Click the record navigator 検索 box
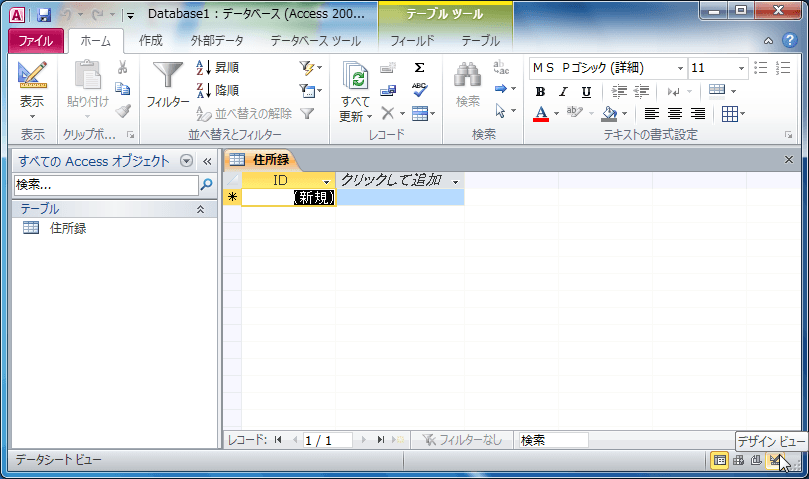 pyautogui.click(x=553, y=440)
